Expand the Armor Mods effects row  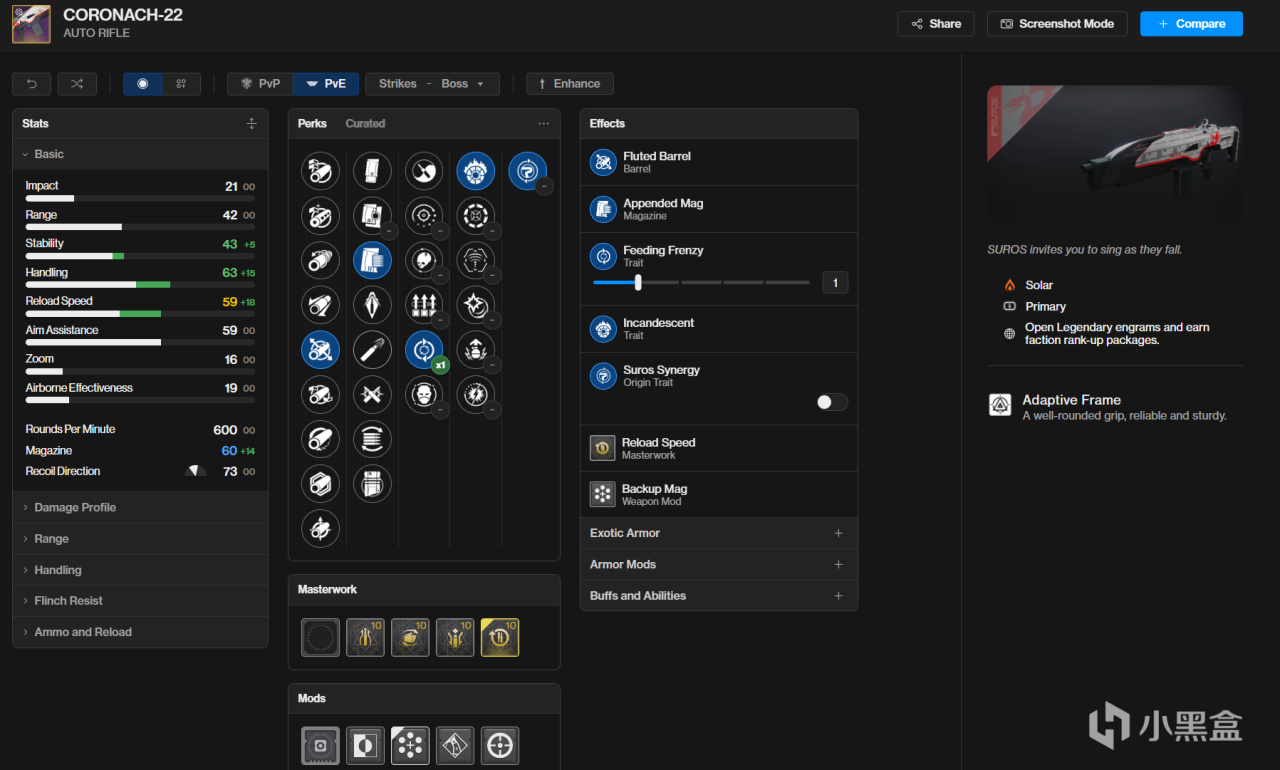[719, 564]
